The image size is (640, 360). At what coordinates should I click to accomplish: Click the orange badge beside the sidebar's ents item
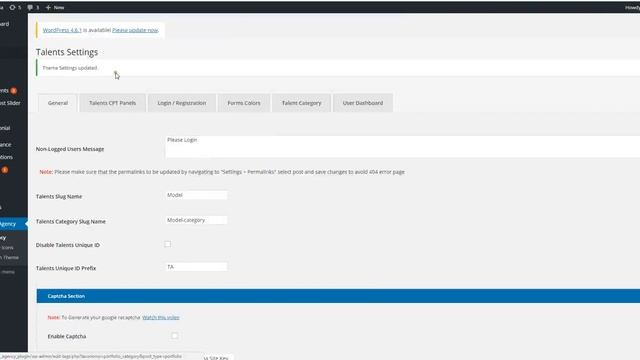[x=13, y=91]
